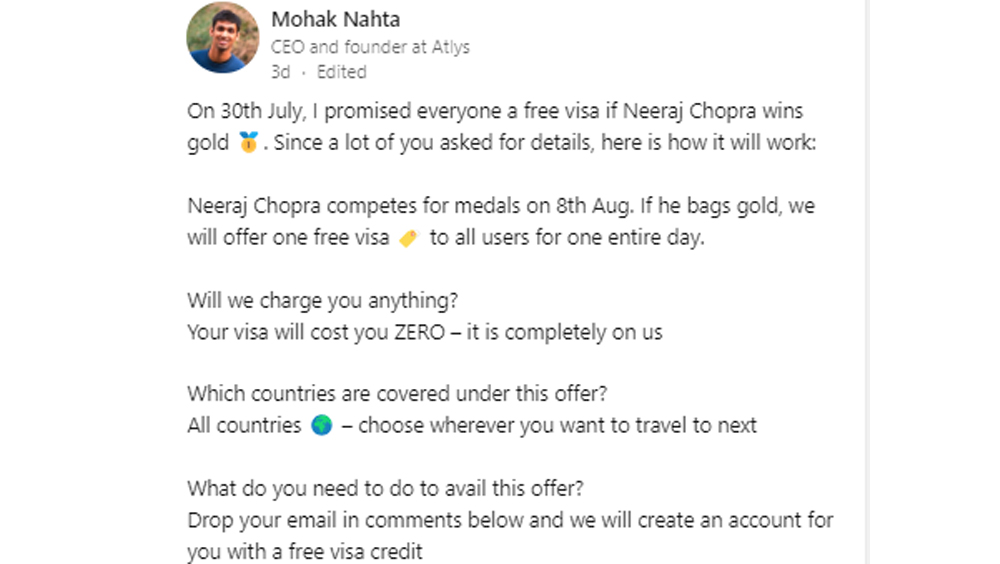The height and width of the screenshot is (564, 1000).
Task: Click the globe emoji next to 'All countries'
Action: click(321, 425)
